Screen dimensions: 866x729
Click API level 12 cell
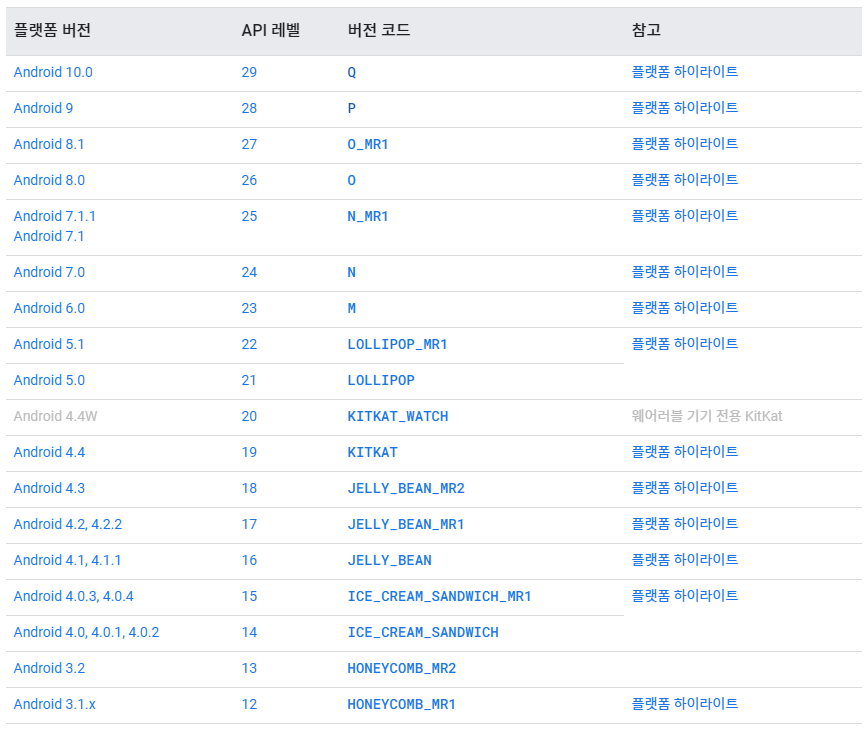(249, 704)
